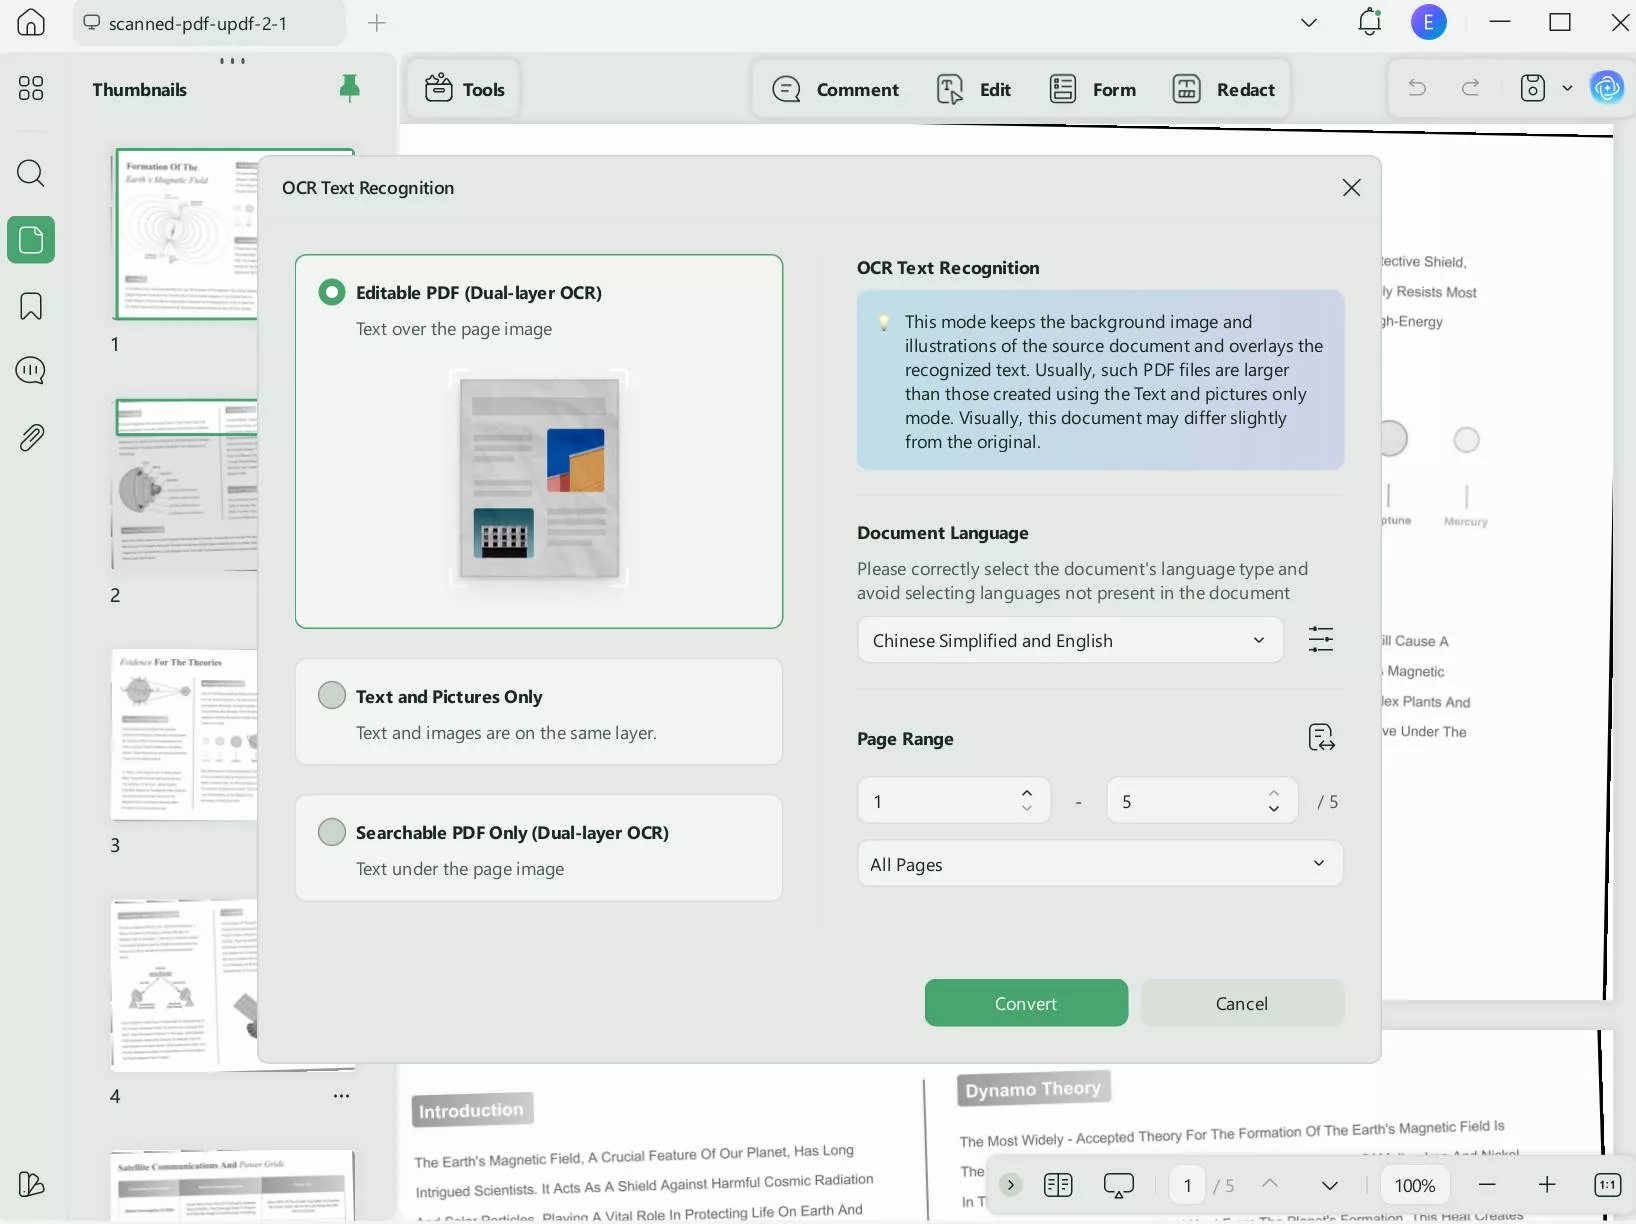Select Searchable PDF Only option

pyautogui.click(x=332, y=832)
